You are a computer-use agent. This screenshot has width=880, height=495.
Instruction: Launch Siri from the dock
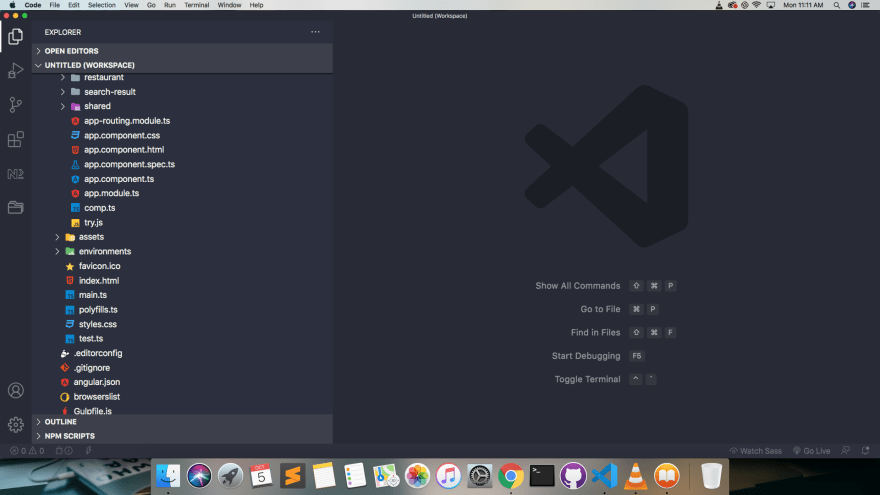tap(199, 476)
